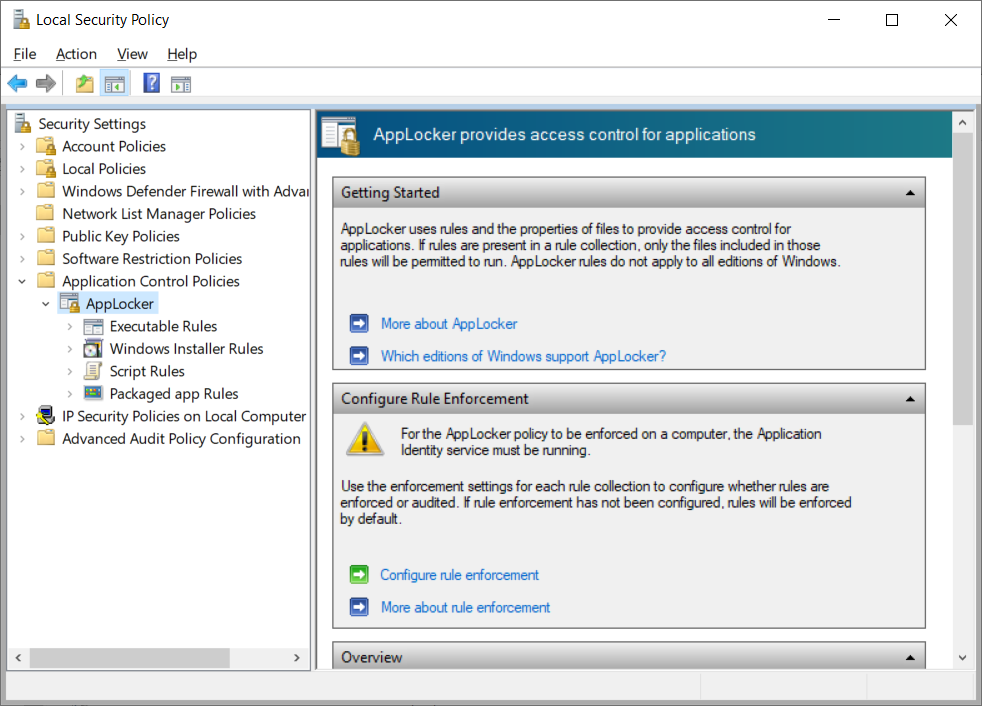Viewport: 982px width, 706px height.
Task: Click the Up one level folder icon
Action: (85, 83)
